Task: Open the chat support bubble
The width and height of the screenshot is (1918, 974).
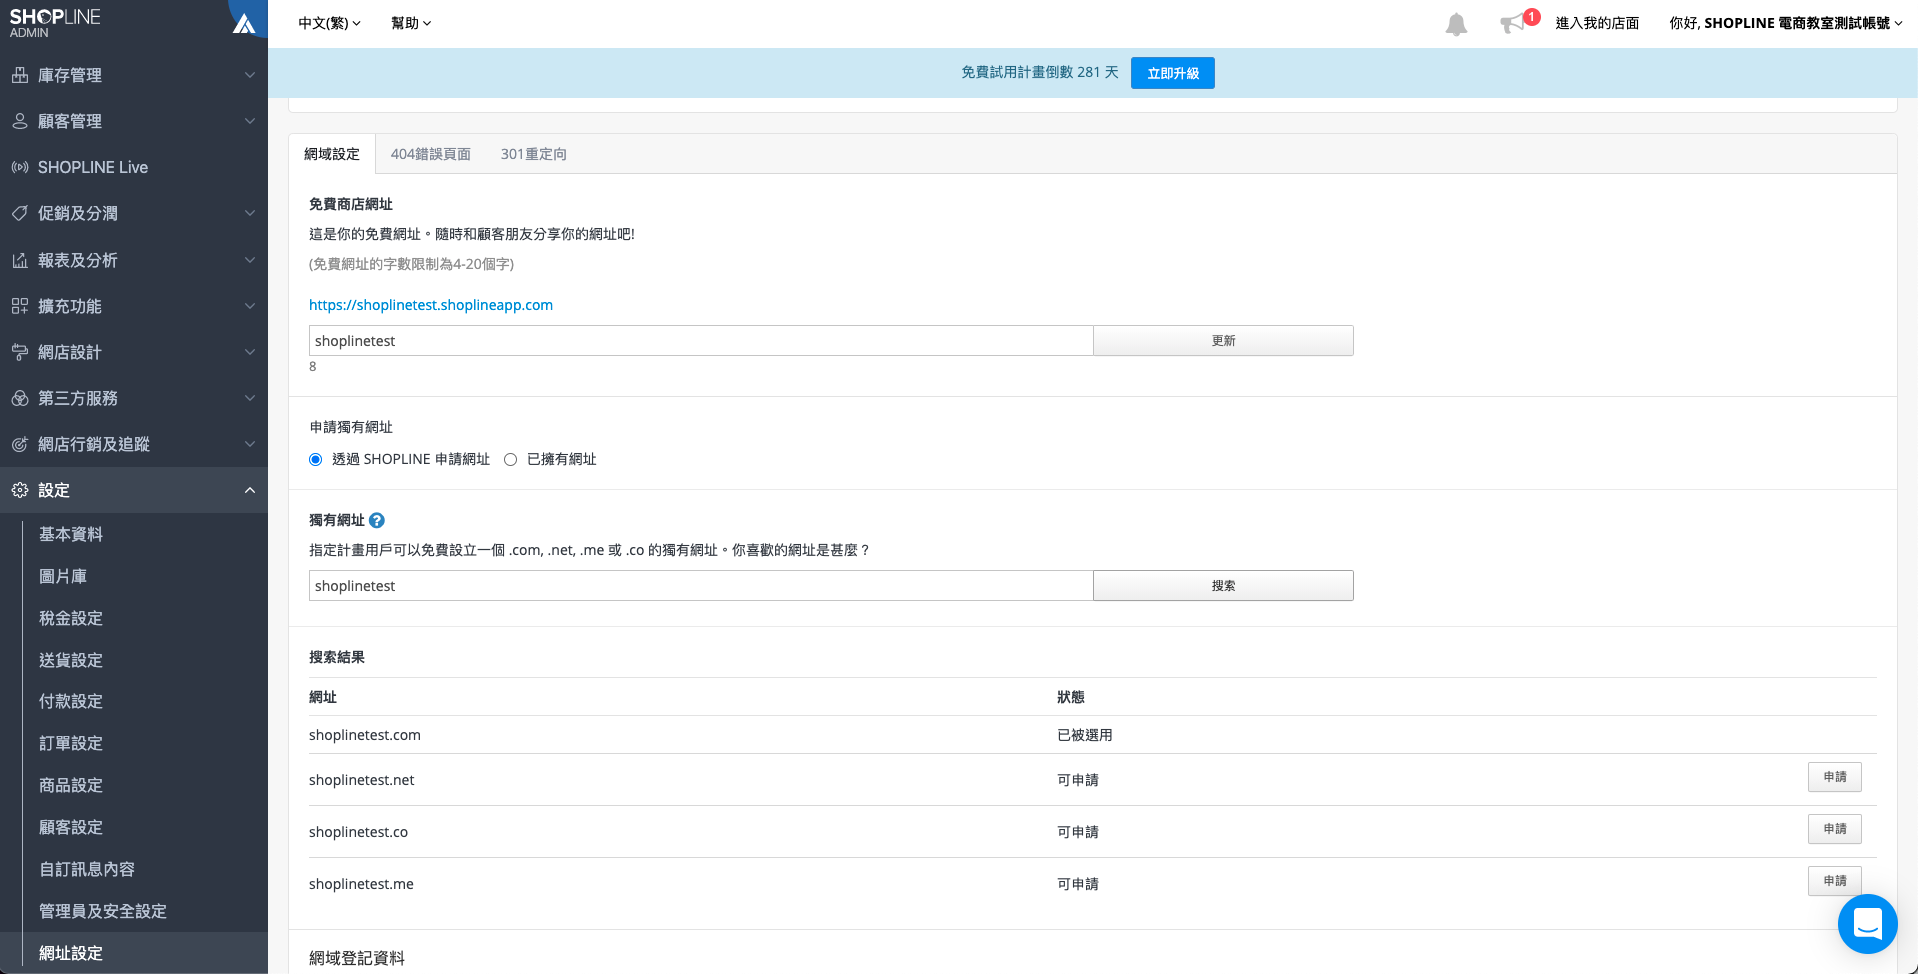Action: (1867, 923)
